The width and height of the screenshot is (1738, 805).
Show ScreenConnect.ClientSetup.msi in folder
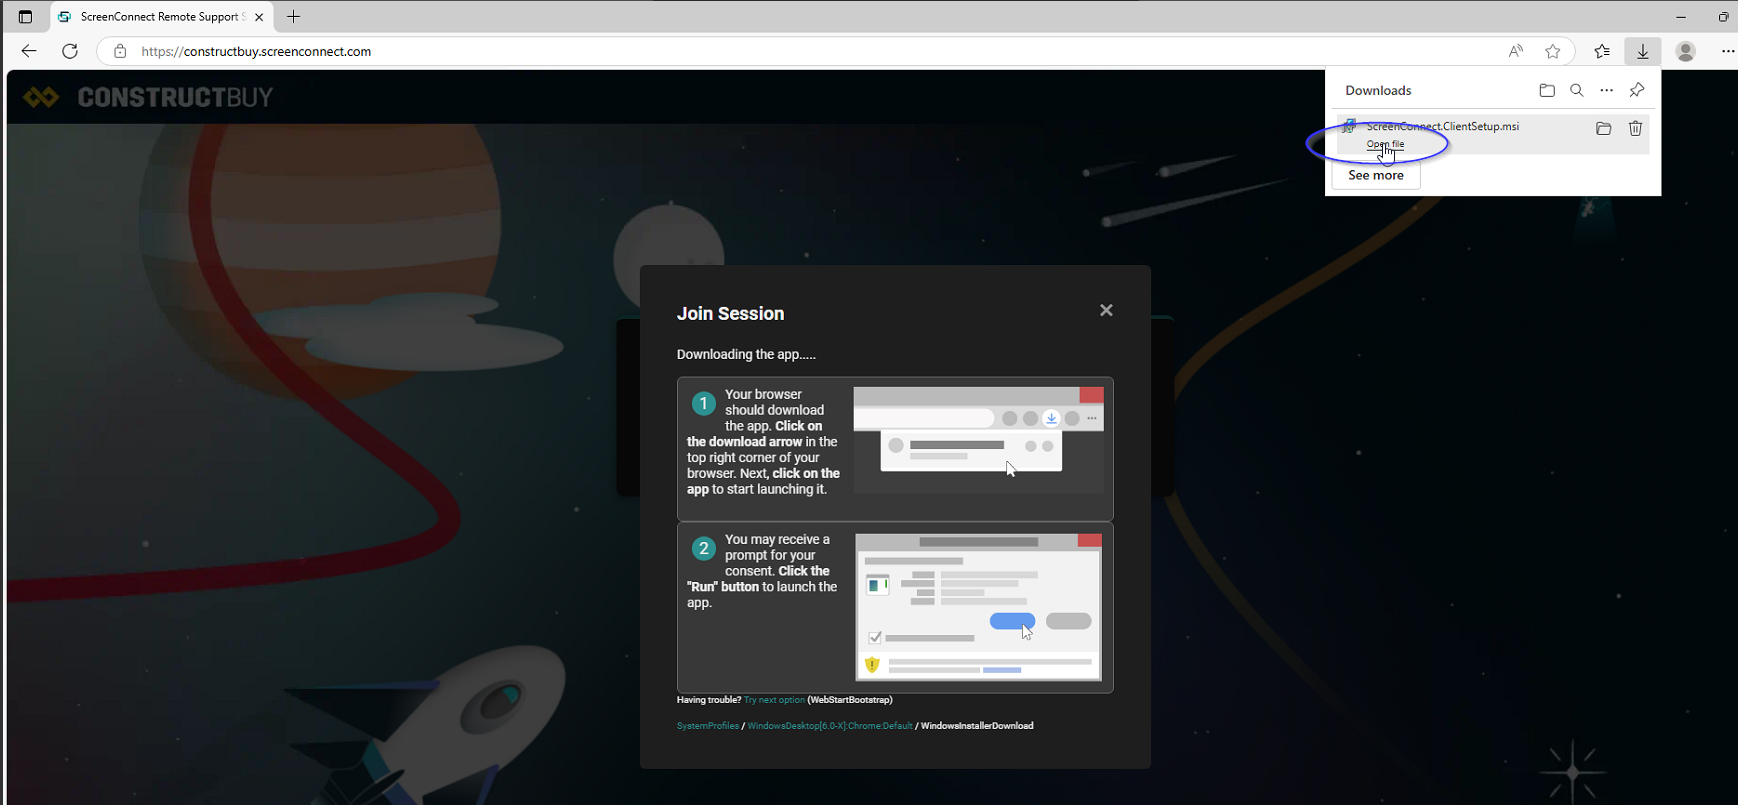click(x=1604, y=128)
